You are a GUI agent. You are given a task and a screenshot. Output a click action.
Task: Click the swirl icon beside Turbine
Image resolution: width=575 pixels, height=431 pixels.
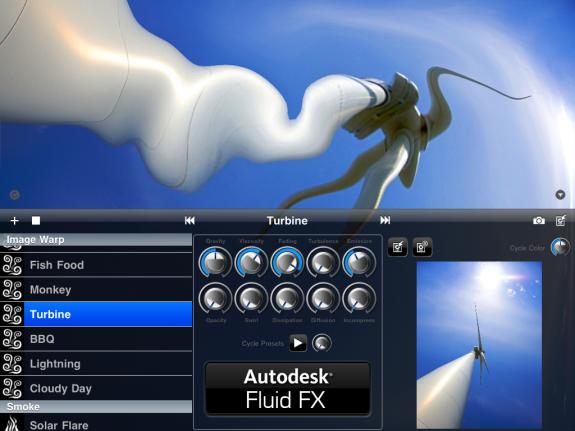click(12, 314)
